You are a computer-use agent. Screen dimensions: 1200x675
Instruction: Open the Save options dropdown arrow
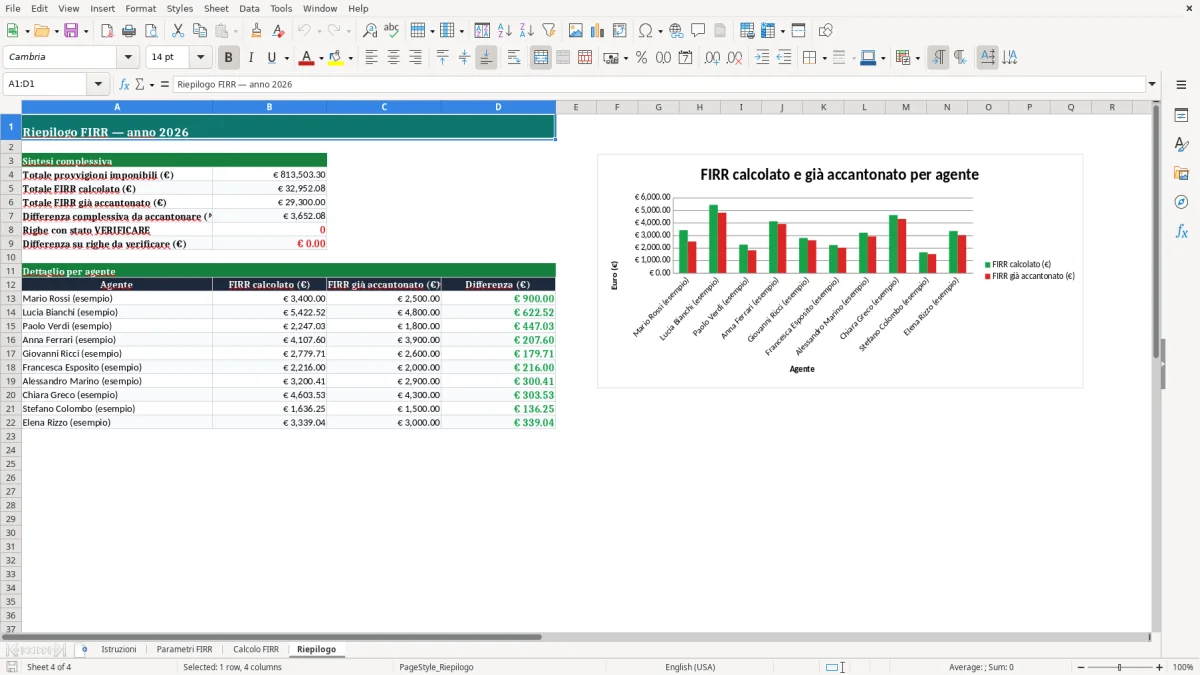[86, 31]
